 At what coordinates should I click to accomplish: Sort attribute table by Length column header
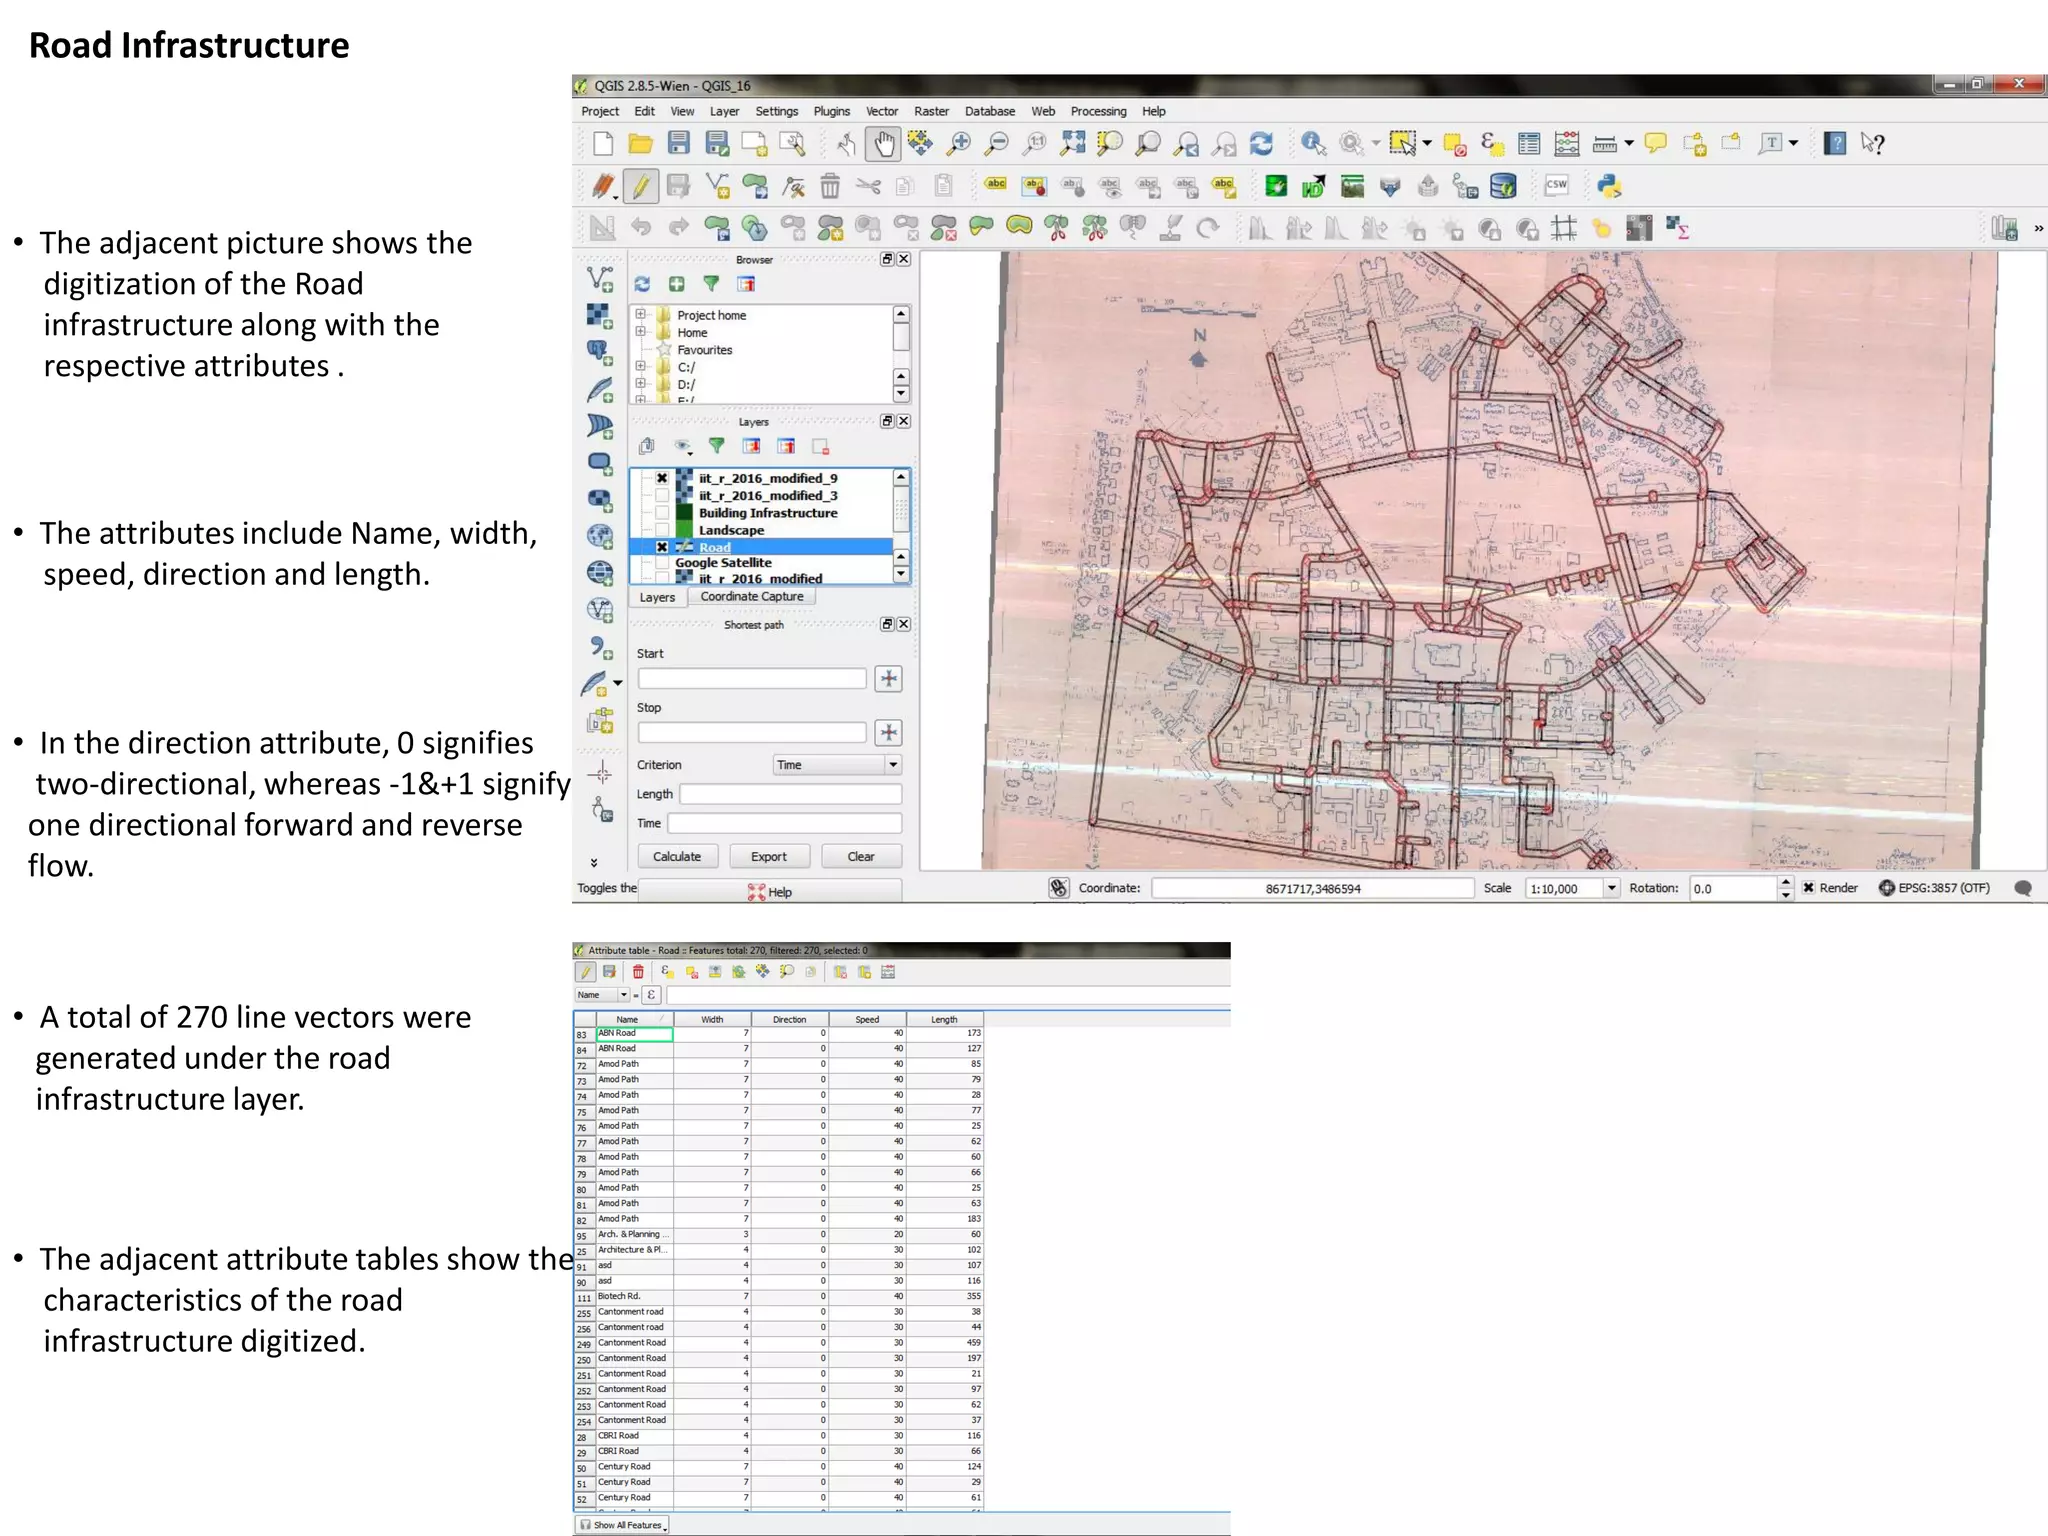(x=944, y=1020)
